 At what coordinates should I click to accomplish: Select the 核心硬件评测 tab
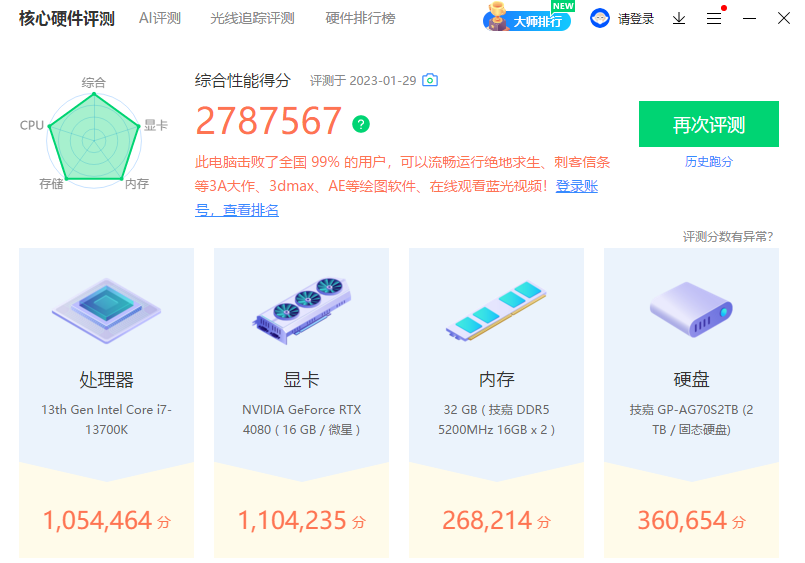coord(66,19)
